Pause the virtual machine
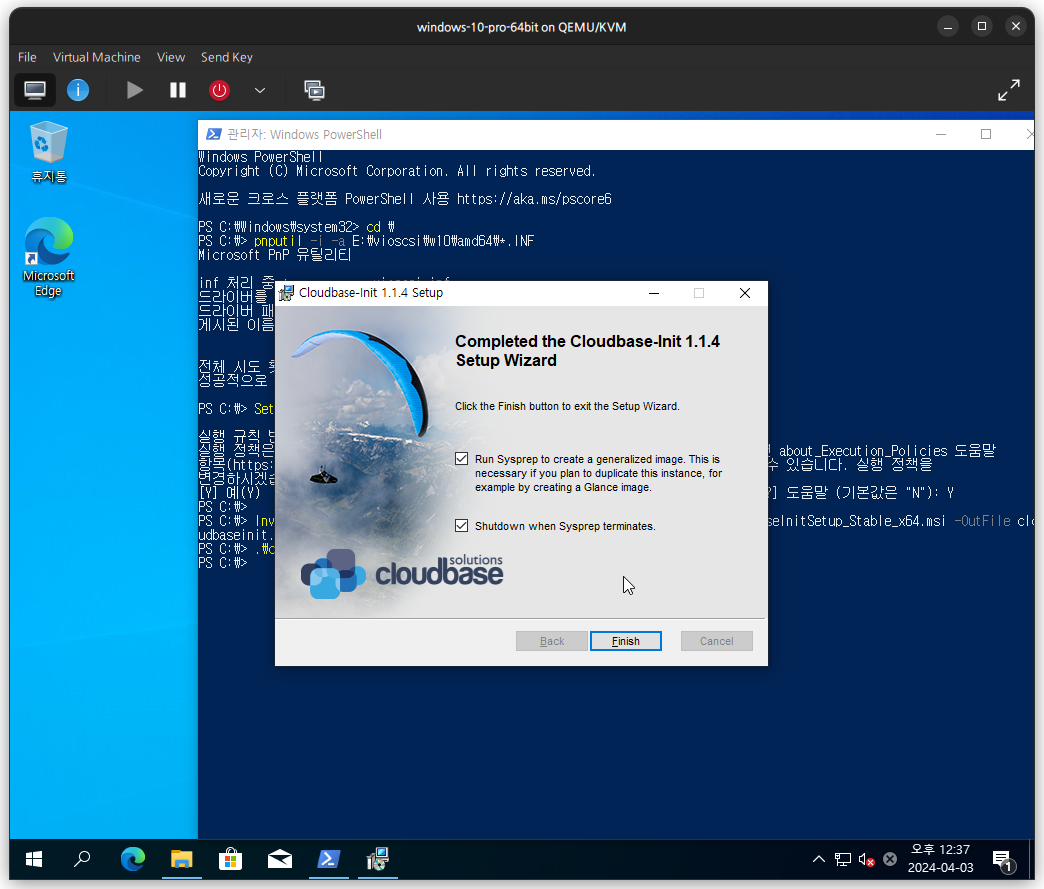 [178, 90]
